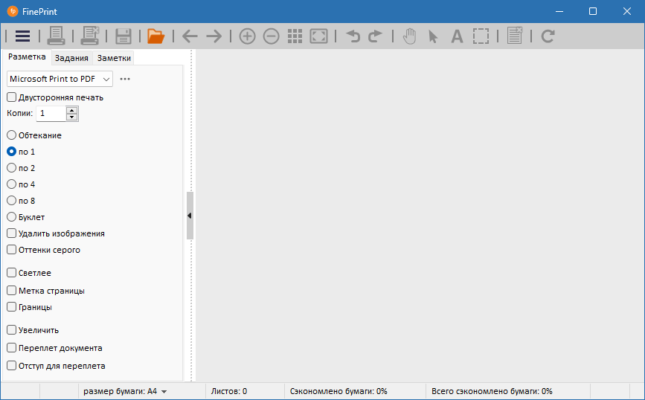Check the Светлее checkbox
The height and width of the screenshot is (400, 645).
(12, 273)
